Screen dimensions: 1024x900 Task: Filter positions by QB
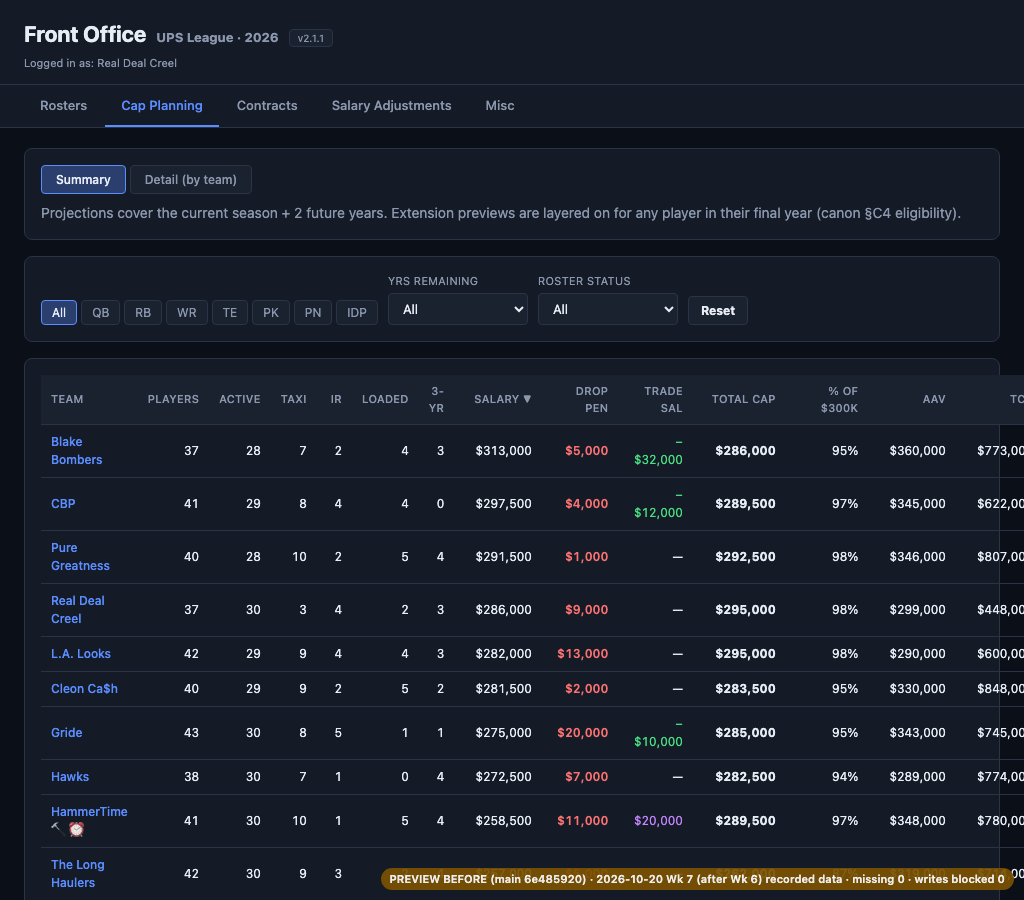coord(101,312)
